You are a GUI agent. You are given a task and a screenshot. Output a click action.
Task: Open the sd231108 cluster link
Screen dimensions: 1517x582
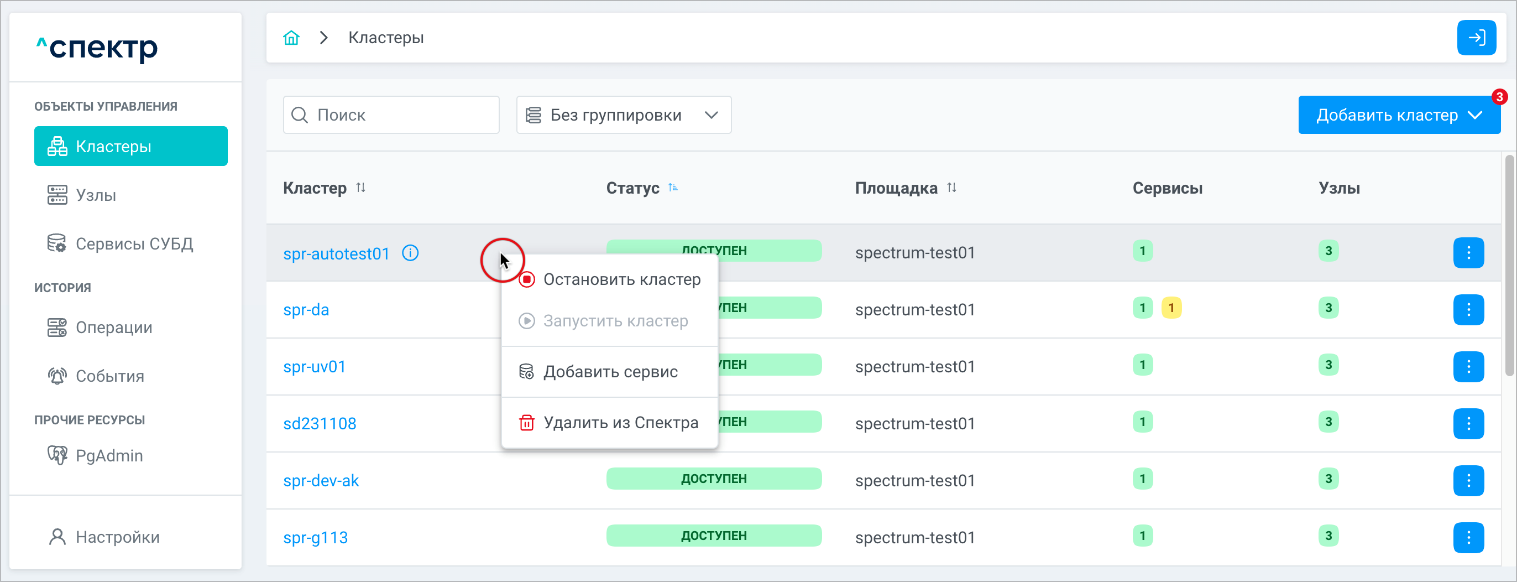320,424
